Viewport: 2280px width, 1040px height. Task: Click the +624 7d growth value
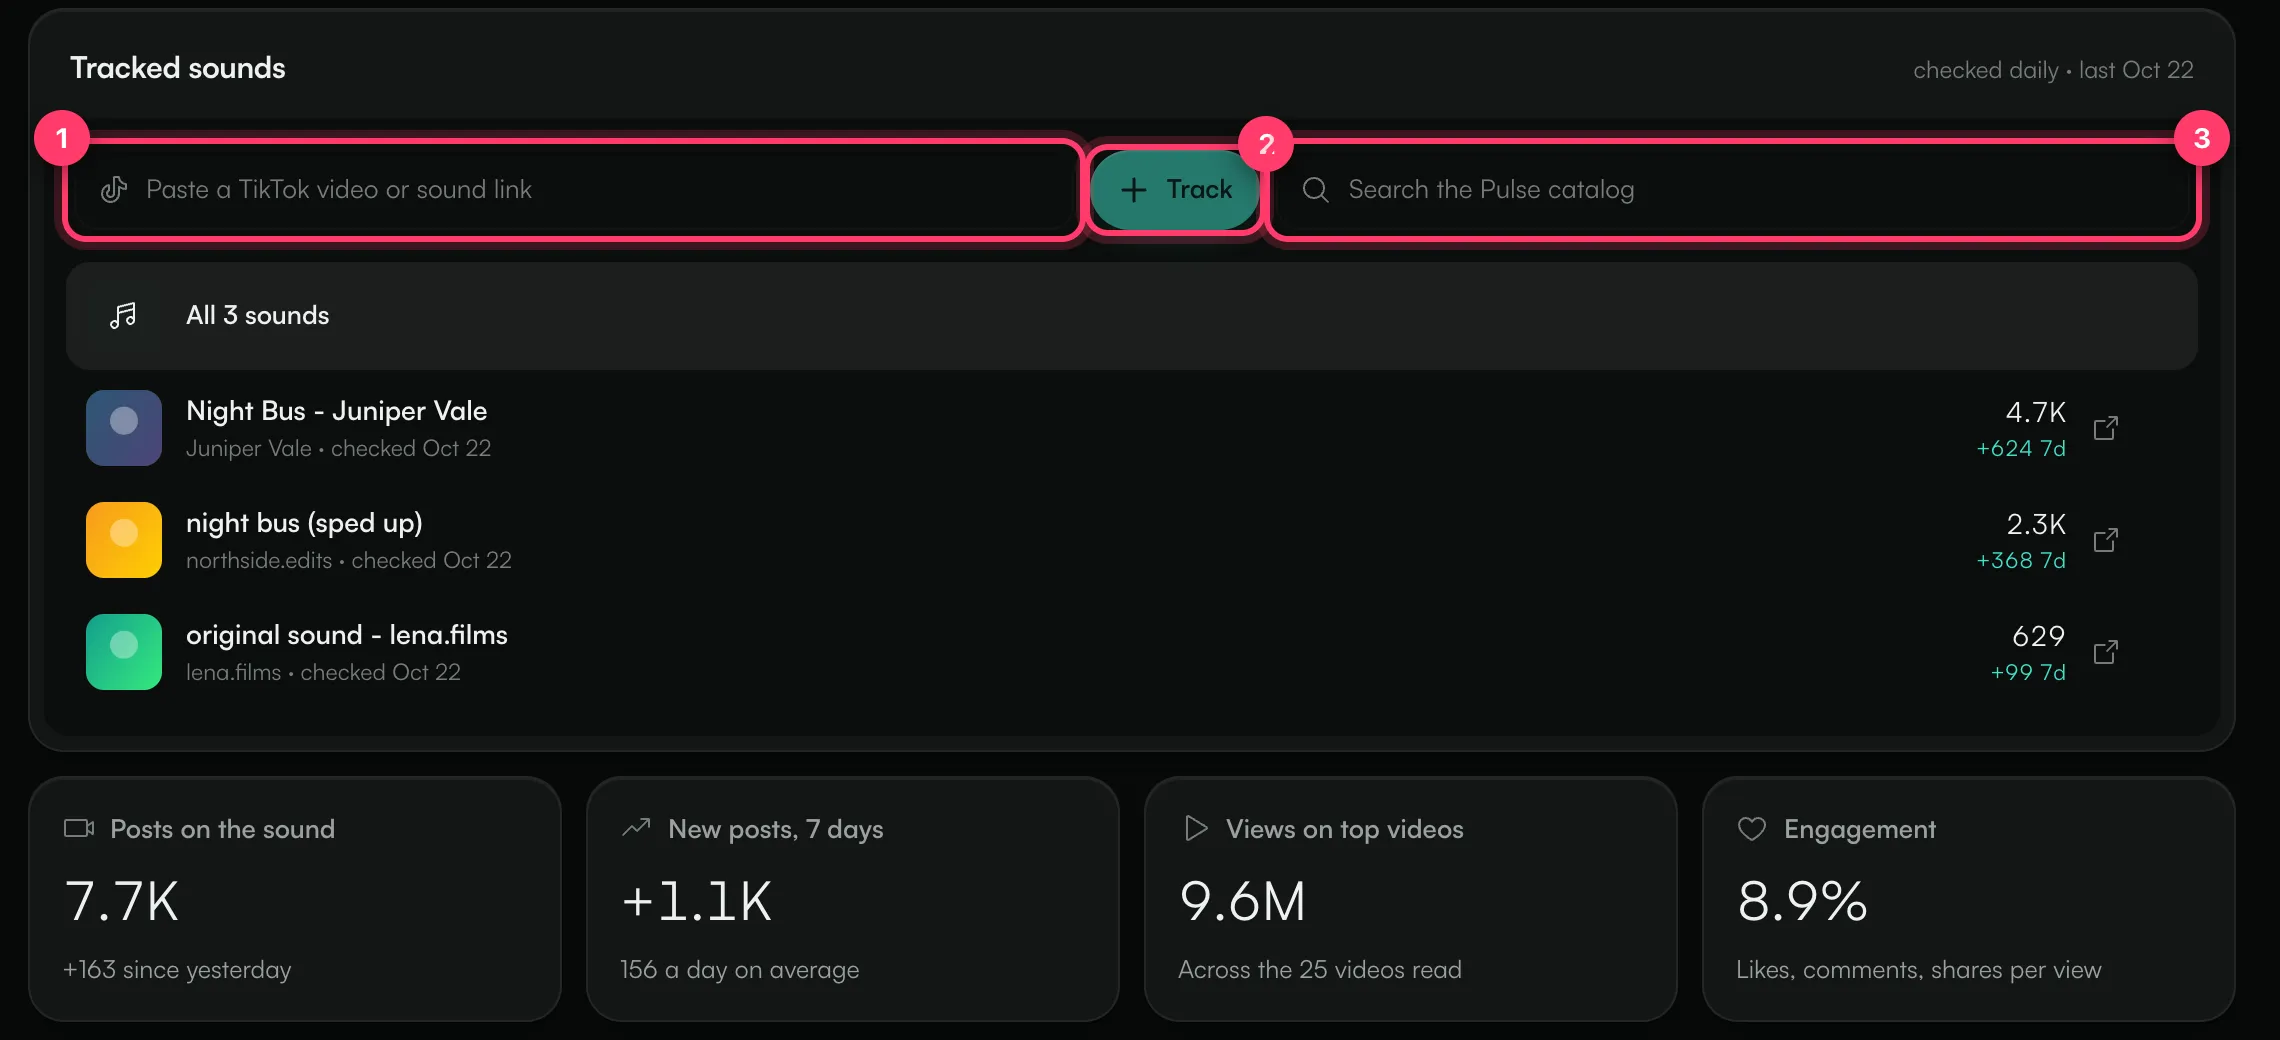tap(2021, 449)
